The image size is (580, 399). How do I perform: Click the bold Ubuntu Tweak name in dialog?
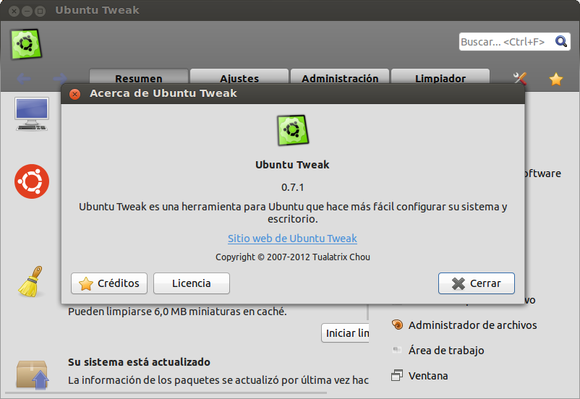tap(292, 165)
